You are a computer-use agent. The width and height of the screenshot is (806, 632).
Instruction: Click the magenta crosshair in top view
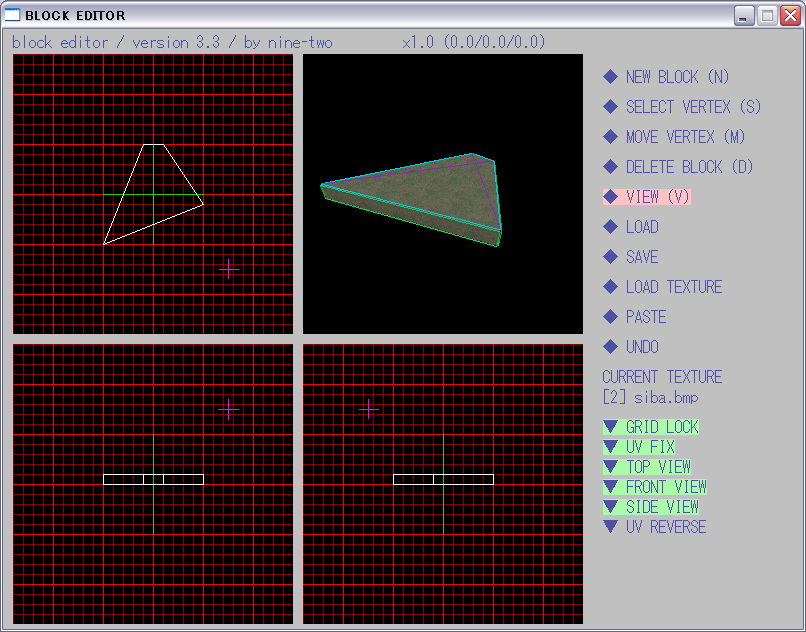(229, 269)
